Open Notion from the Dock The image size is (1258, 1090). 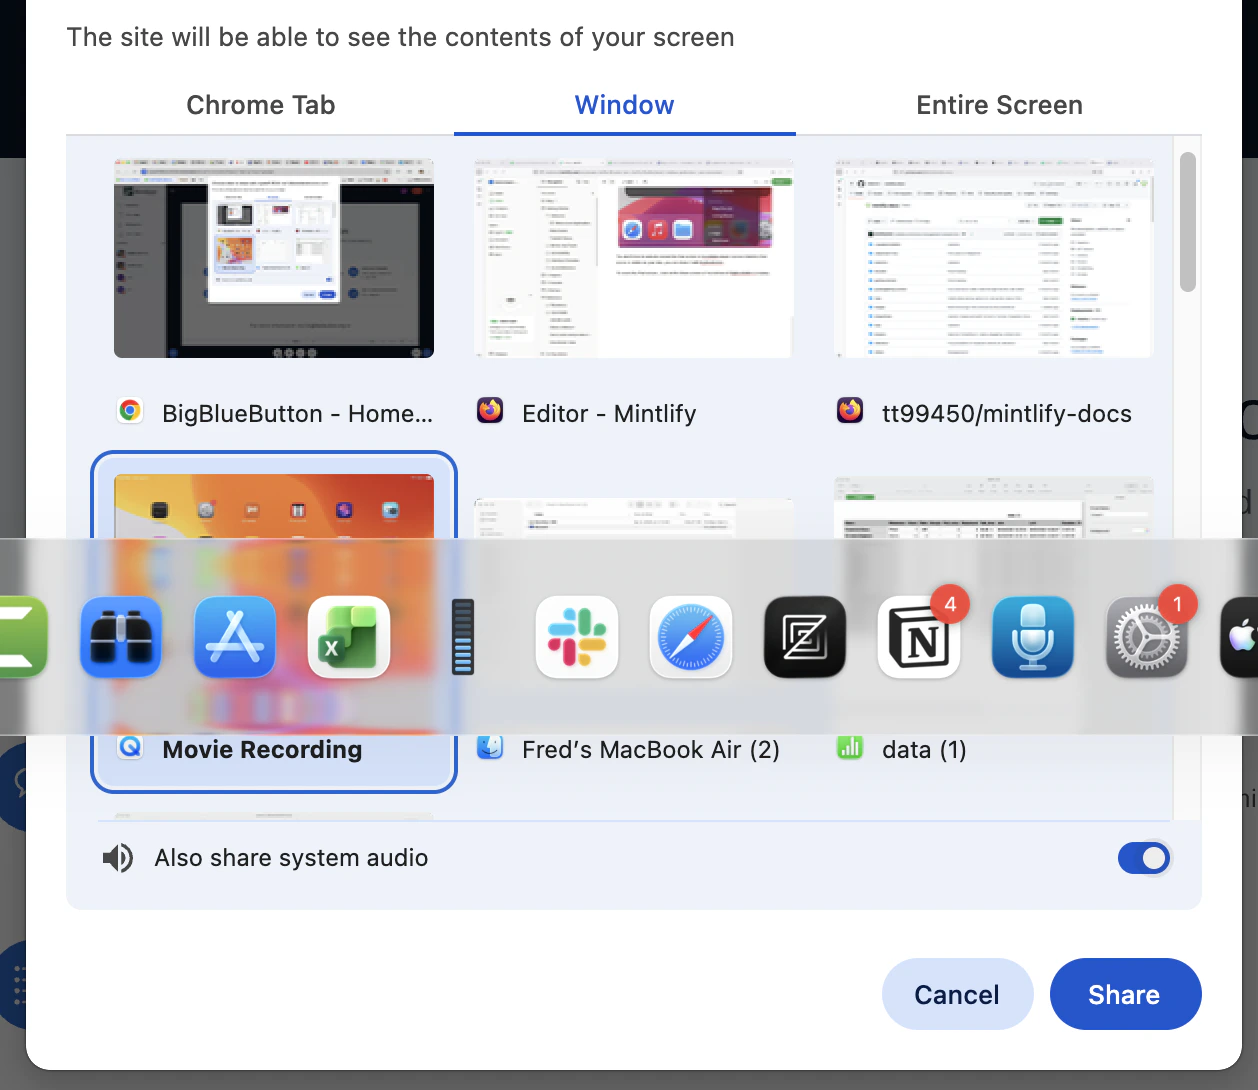(x=919, y=637)
